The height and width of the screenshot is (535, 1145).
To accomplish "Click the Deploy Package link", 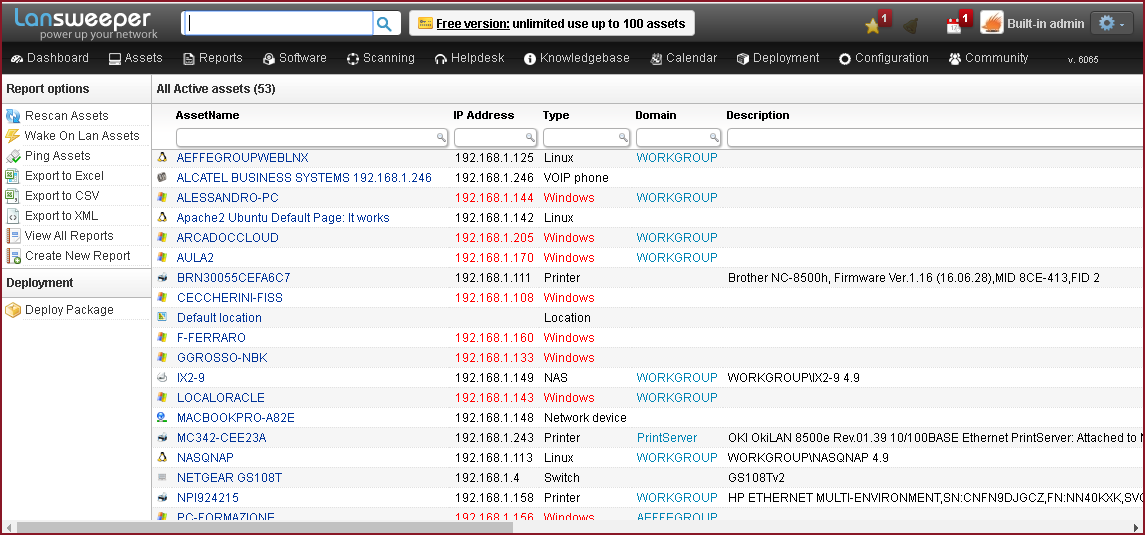I will pos(69,310).
